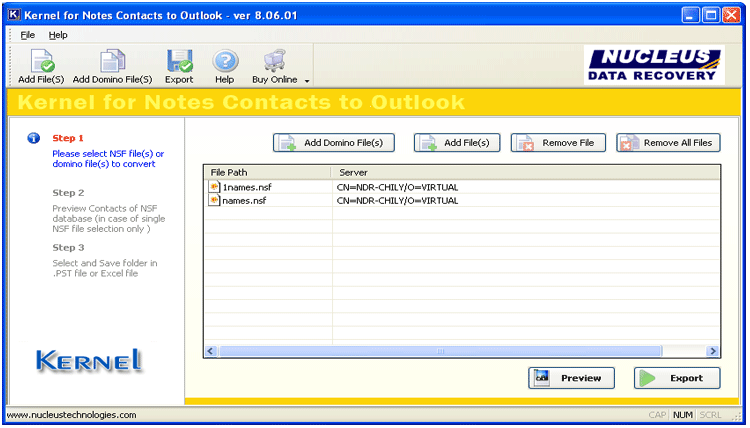Click the horizontal scrollbar left arrow

[211, 351]
